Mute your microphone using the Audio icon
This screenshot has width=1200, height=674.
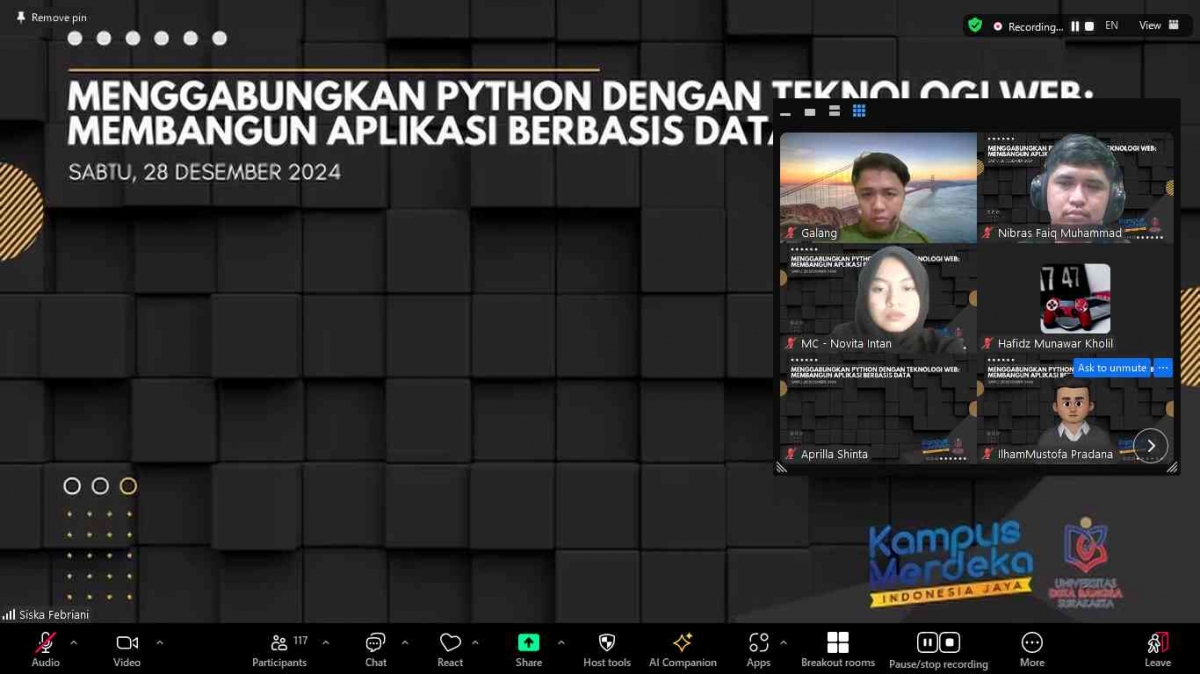click(x=44, y=645)
